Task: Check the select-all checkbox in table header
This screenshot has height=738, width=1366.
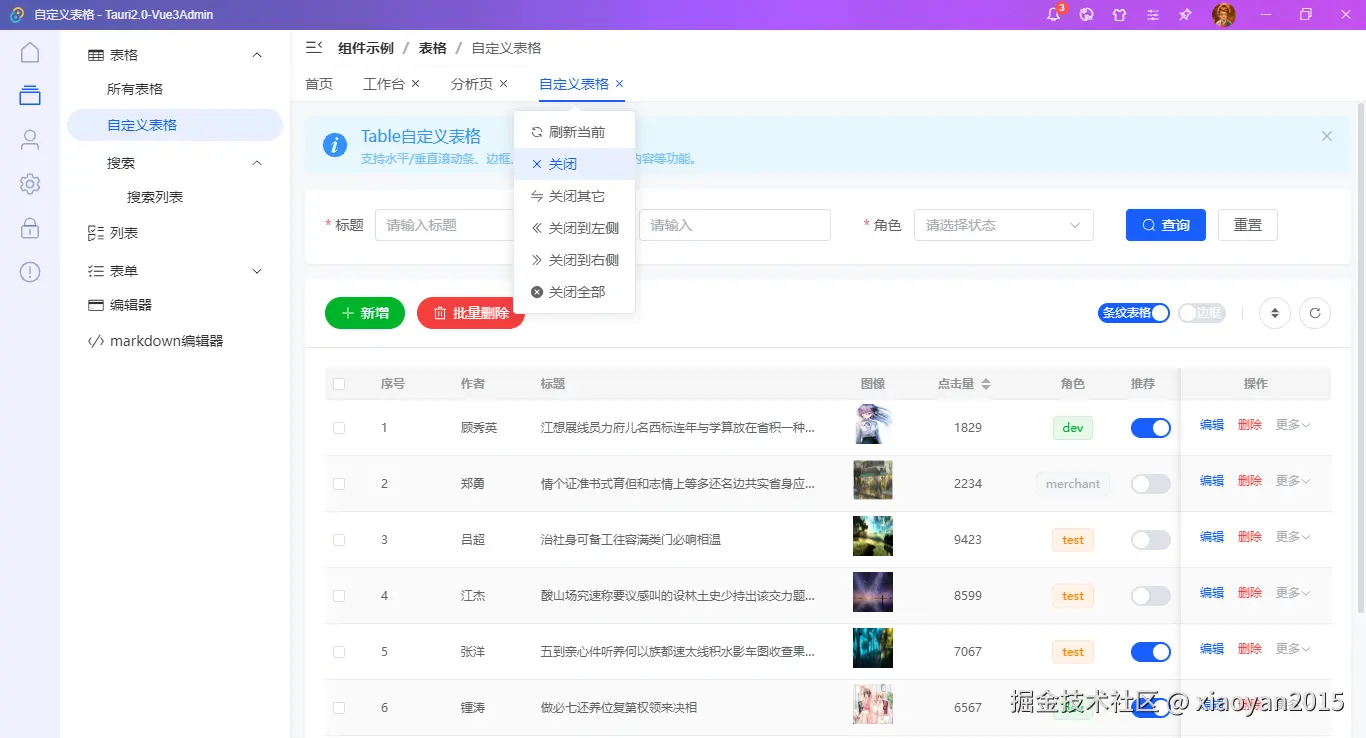Action: click(x=338, y=383)
